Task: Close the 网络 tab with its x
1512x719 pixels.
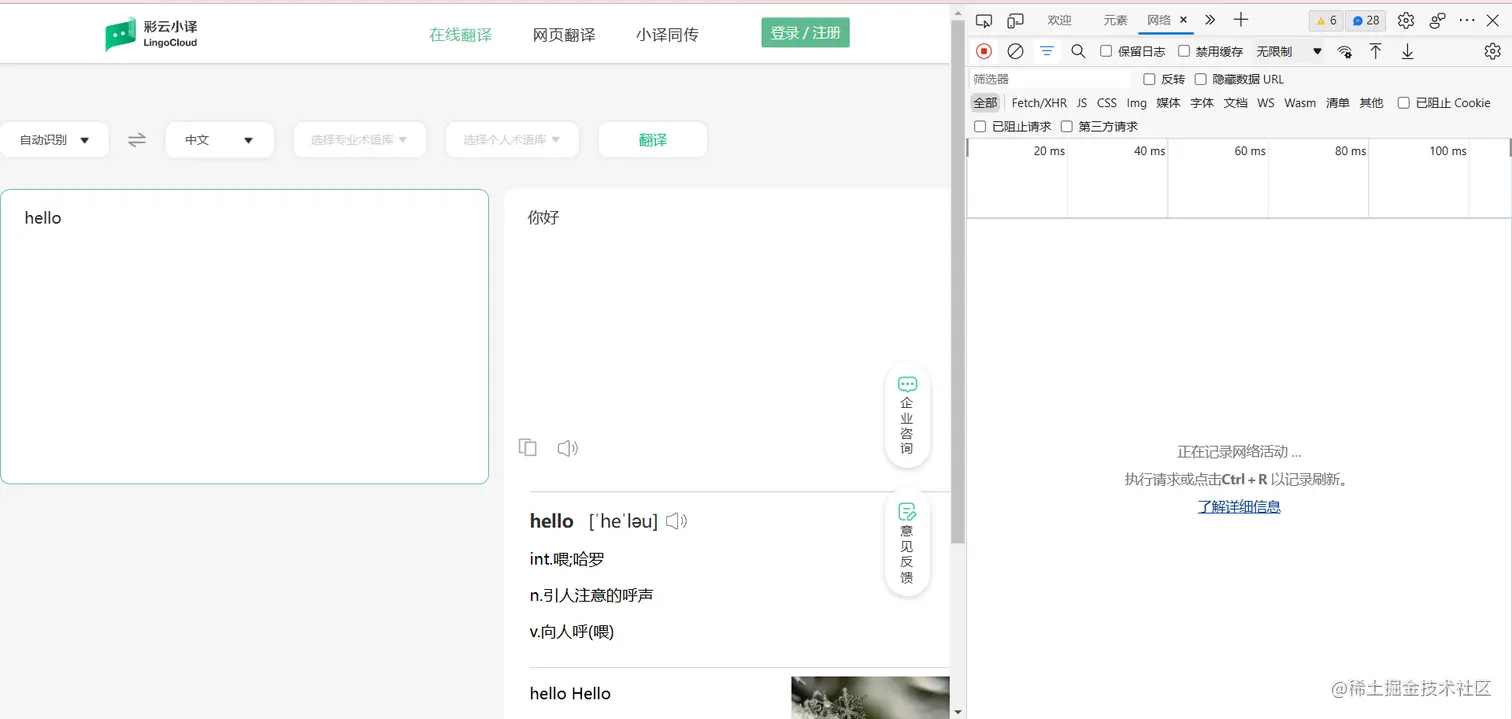Action: 1184,20
